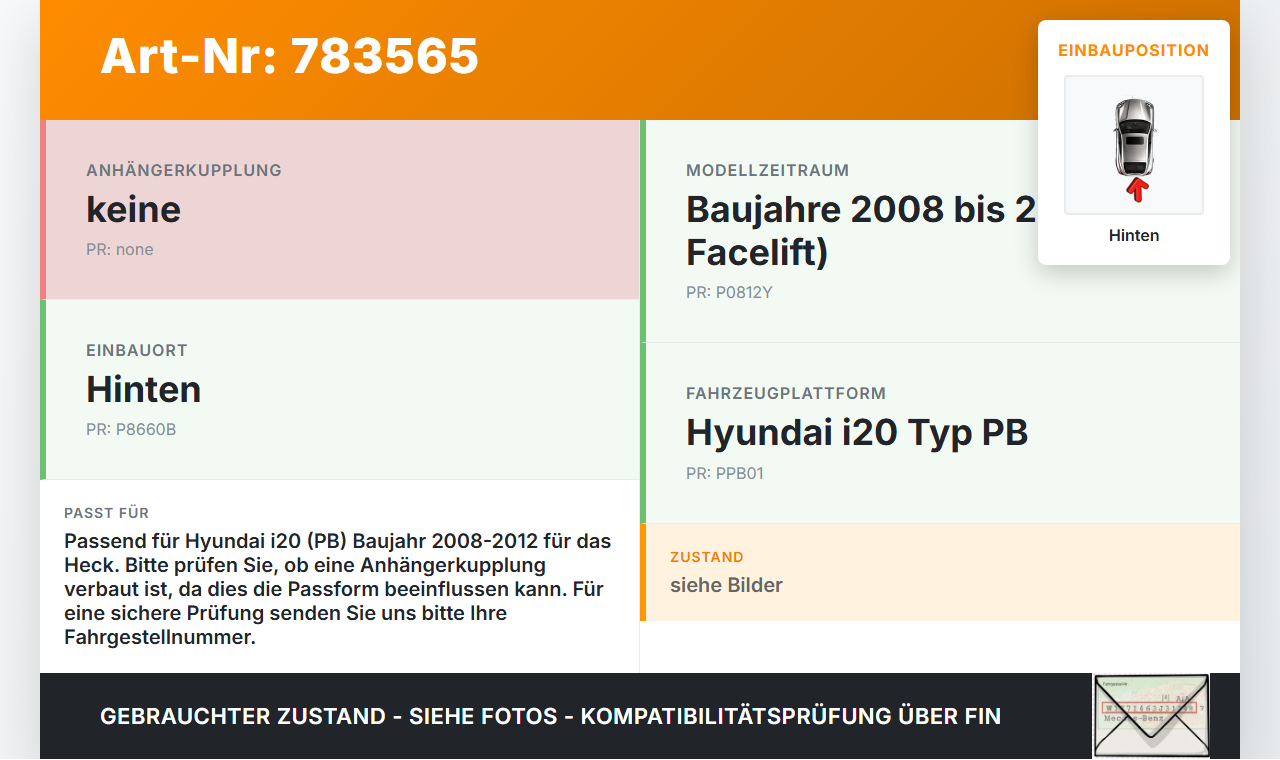
Task: Click the FAHRZEUGPLATTFORM label
Action: pos(786,393)
